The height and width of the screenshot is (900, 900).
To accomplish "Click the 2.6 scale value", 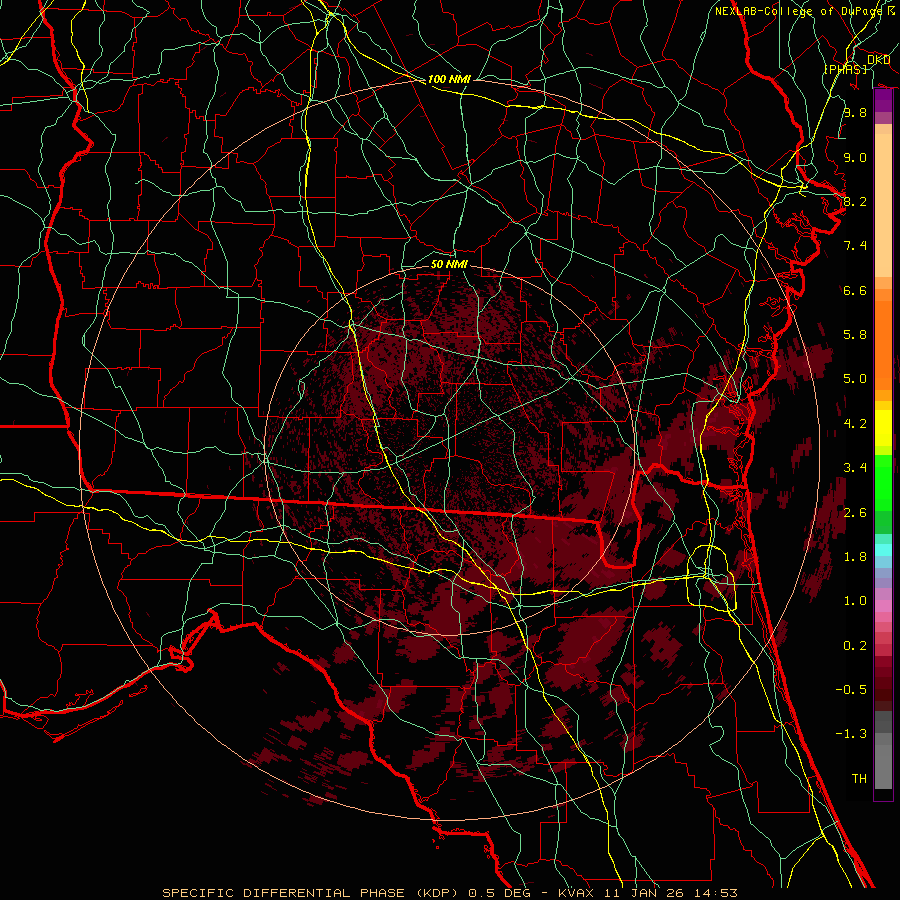I will pyautogui.click(x=854, y=512).
